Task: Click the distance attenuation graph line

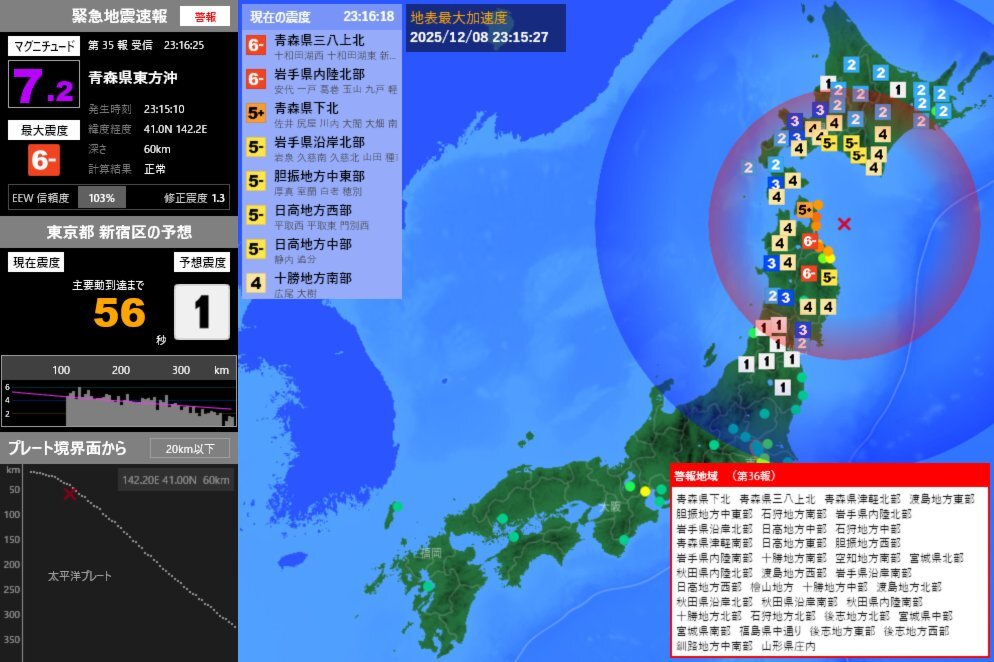Action: click(x=120, y=400)
